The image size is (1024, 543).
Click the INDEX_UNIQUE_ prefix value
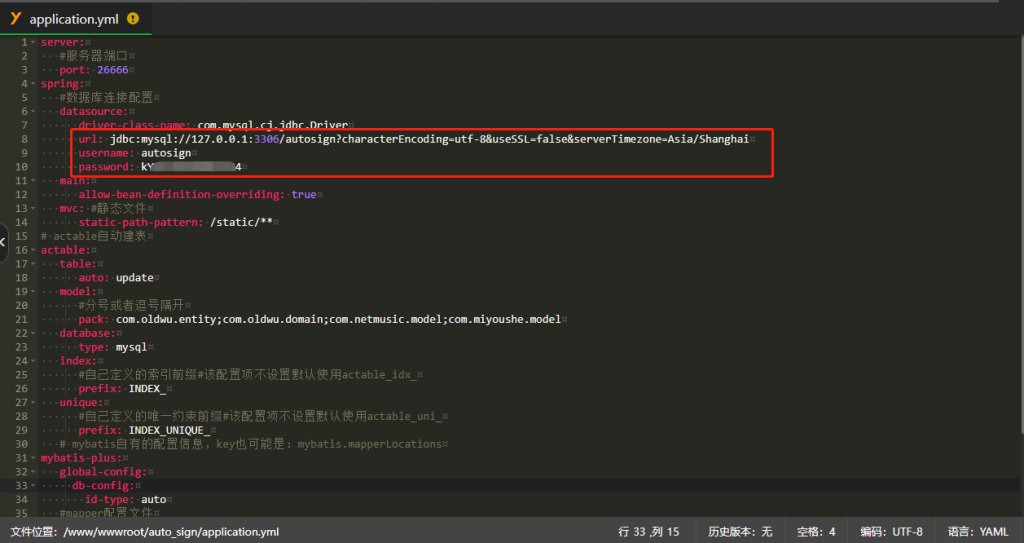pyautogui.click(x=169, y=430)
